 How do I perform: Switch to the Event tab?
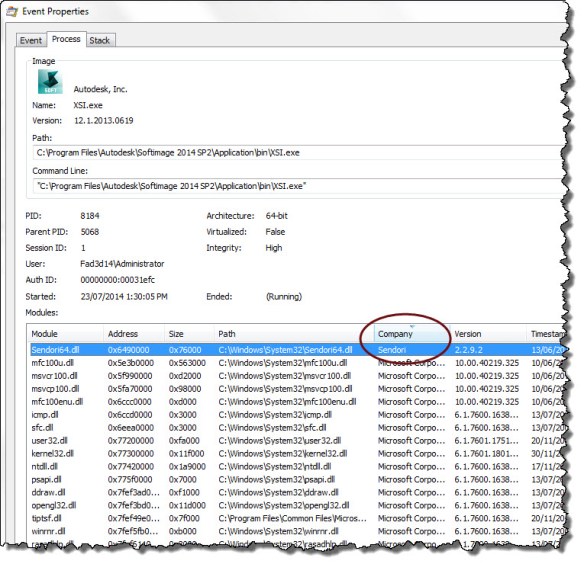(x=31, y=40)
